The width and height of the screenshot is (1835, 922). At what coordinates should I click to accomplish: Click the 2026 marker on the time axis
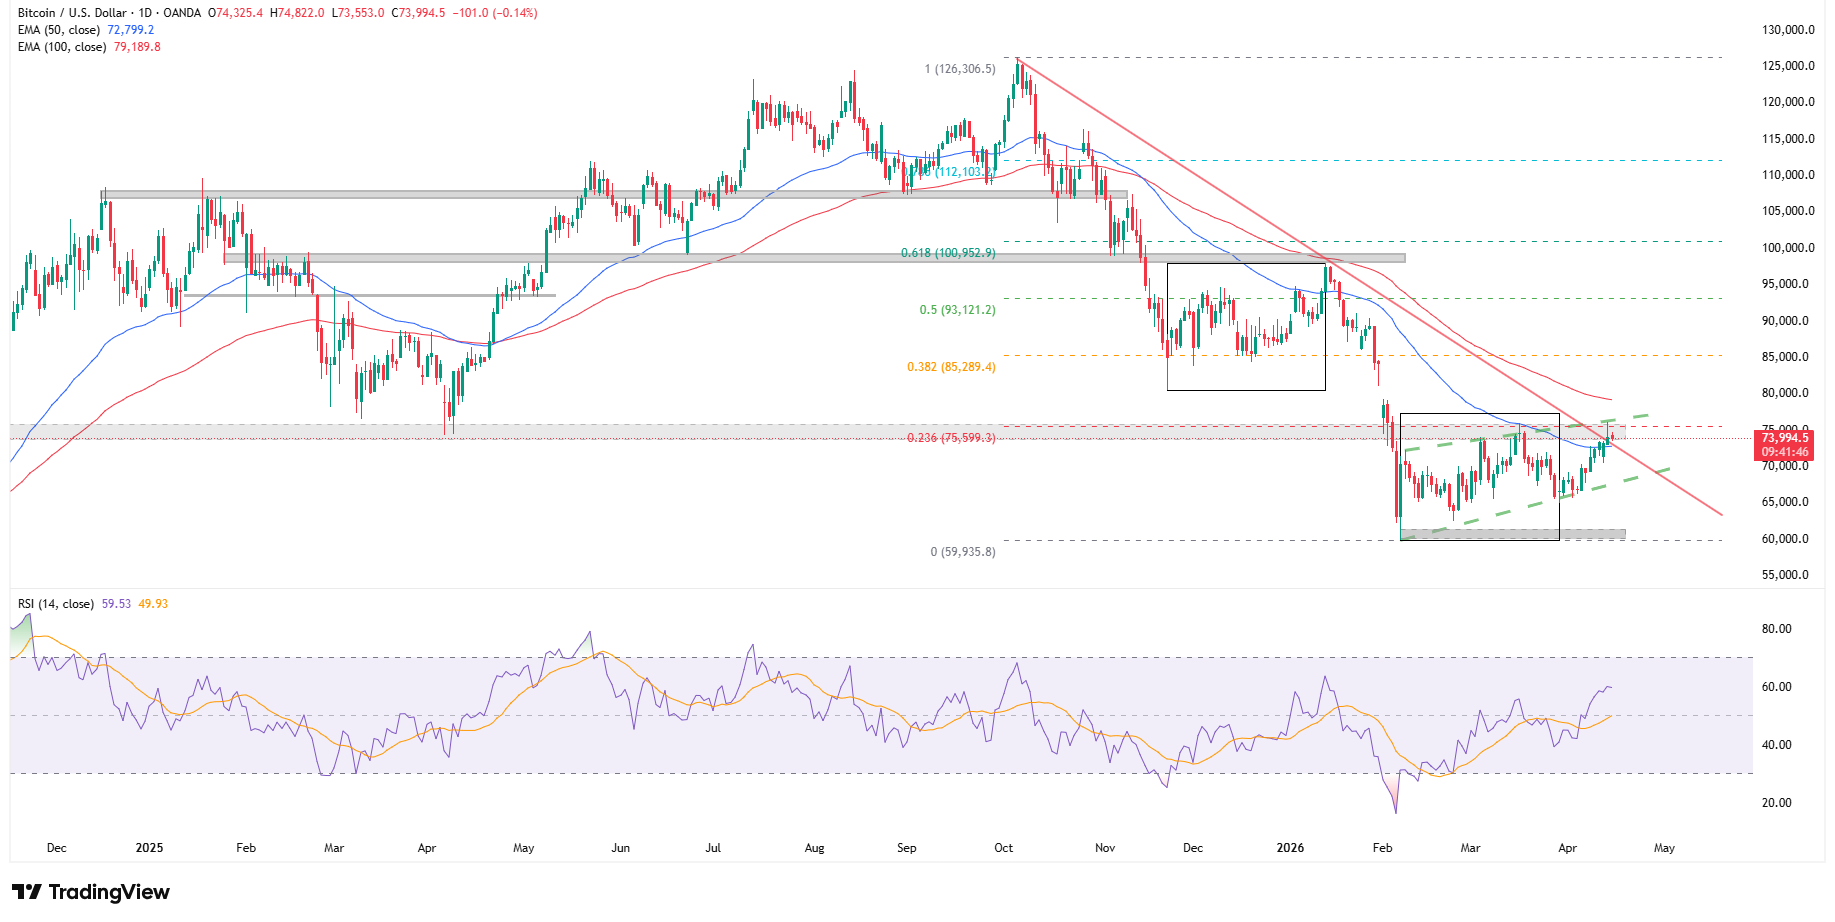pos(1290,848)
